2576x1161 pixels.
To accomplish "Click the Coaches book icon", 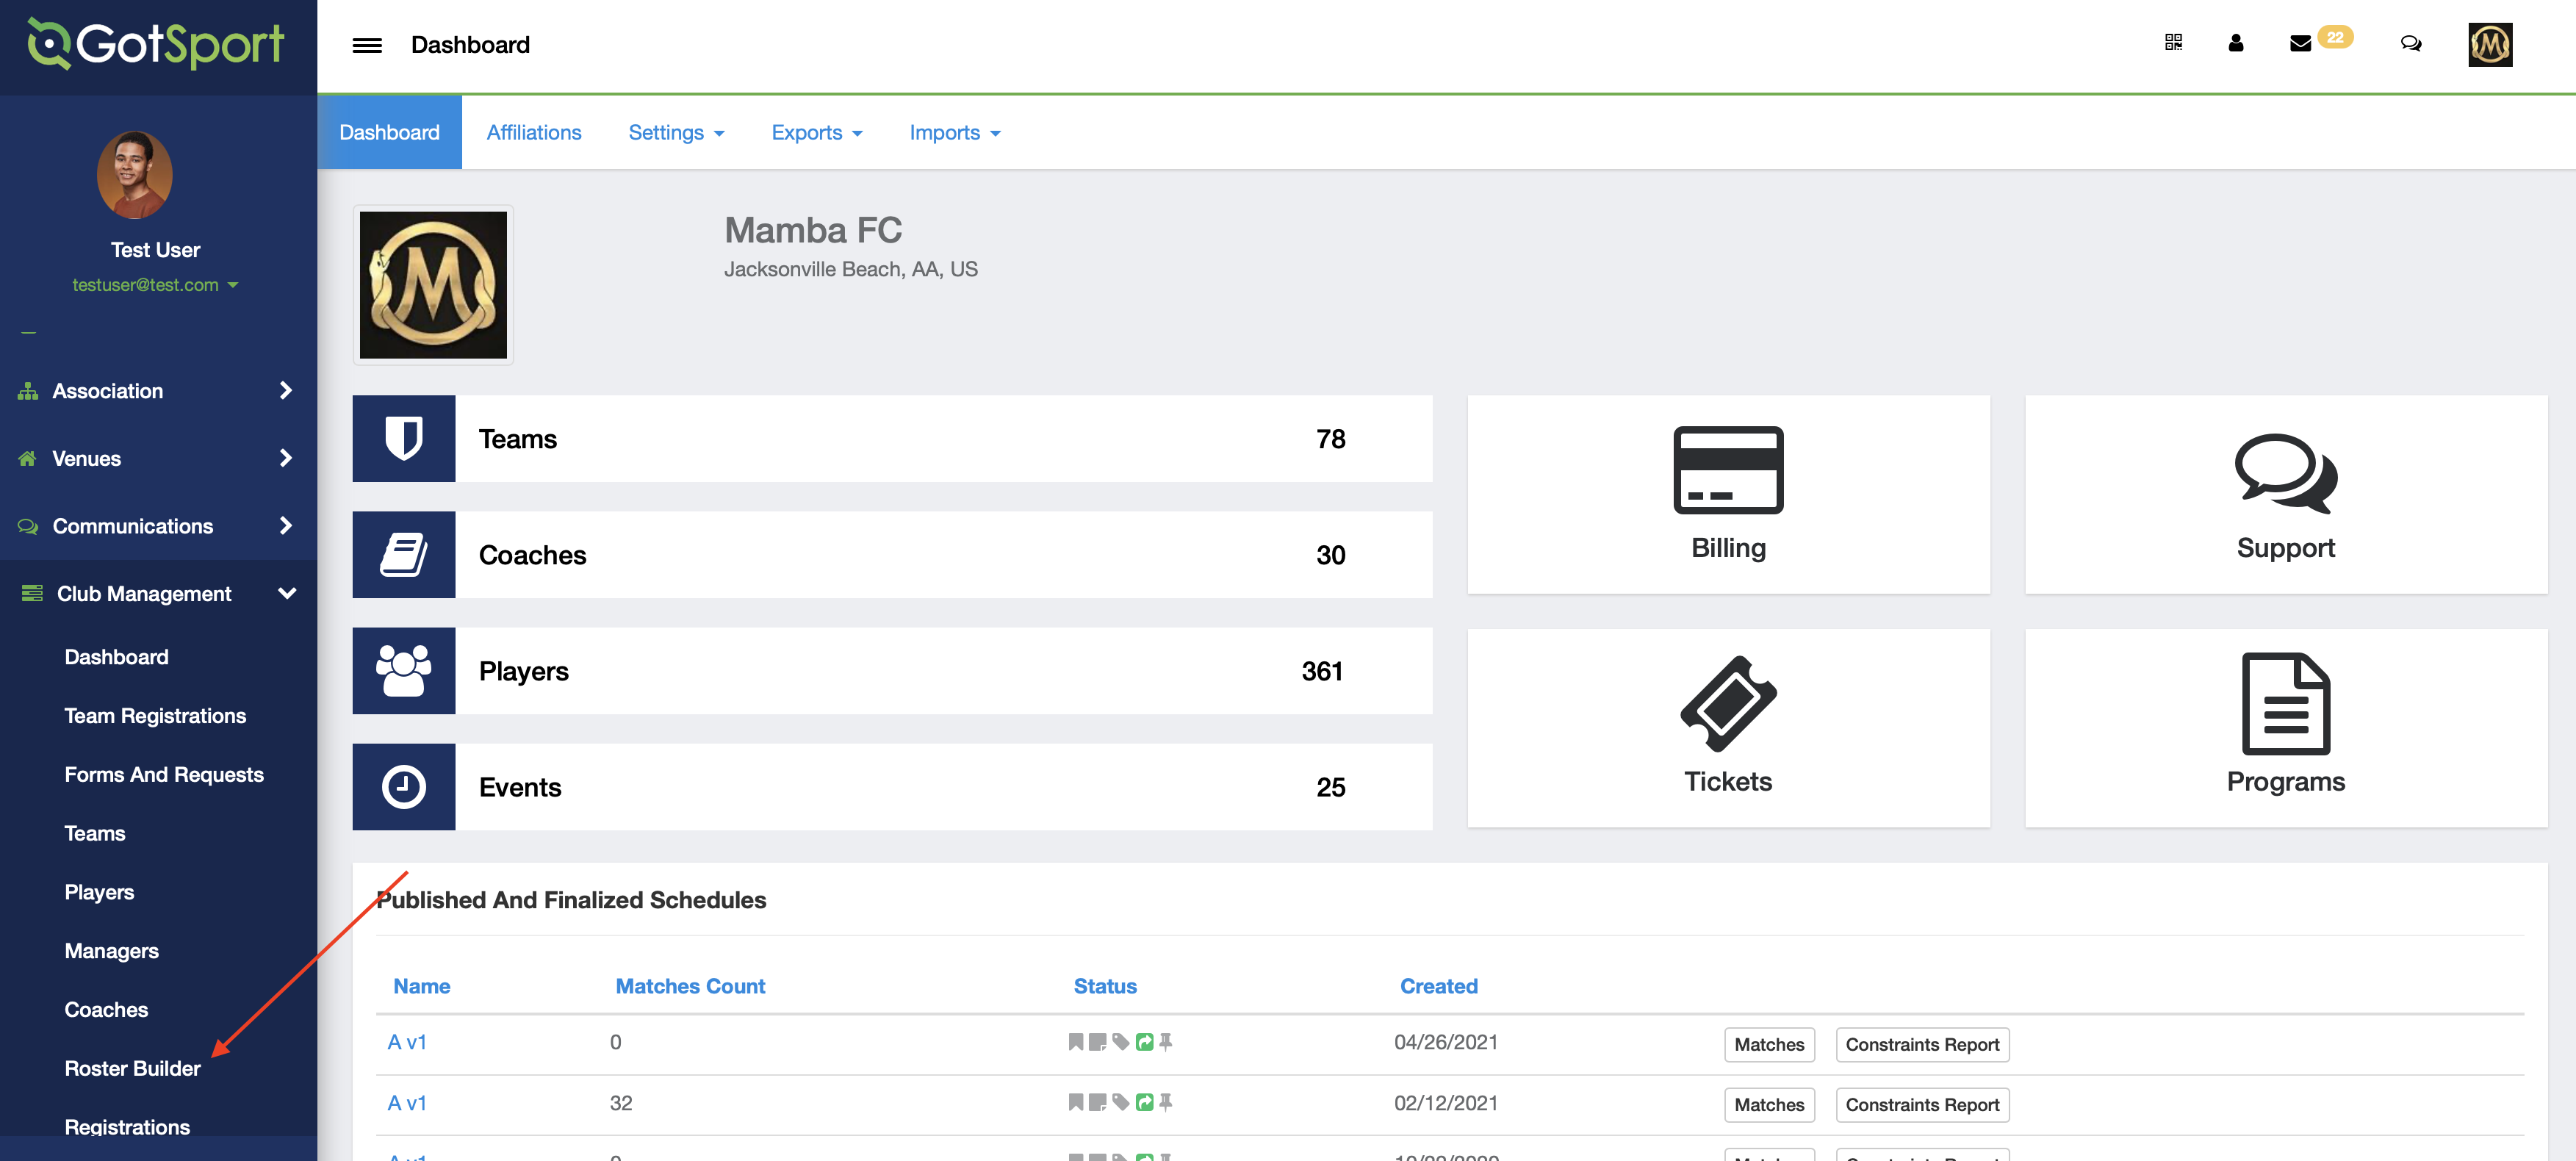I will (404, 555).
